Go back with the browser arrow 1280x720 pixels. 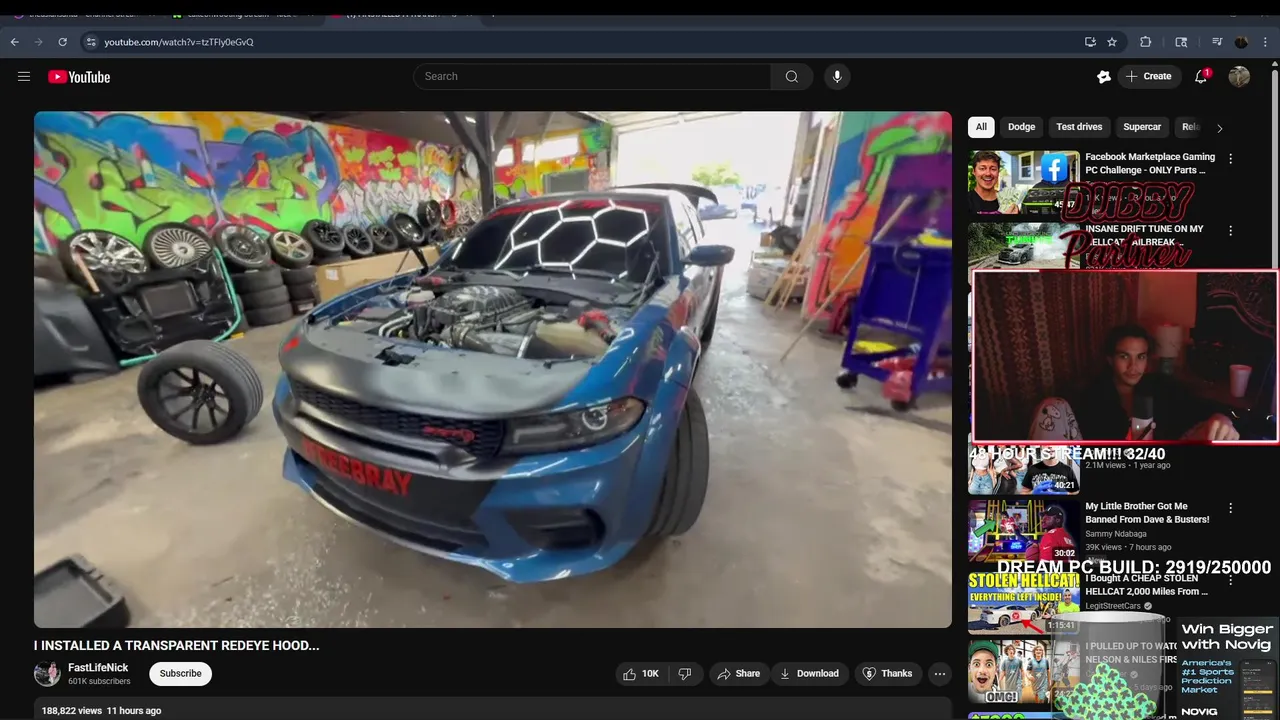15,42
